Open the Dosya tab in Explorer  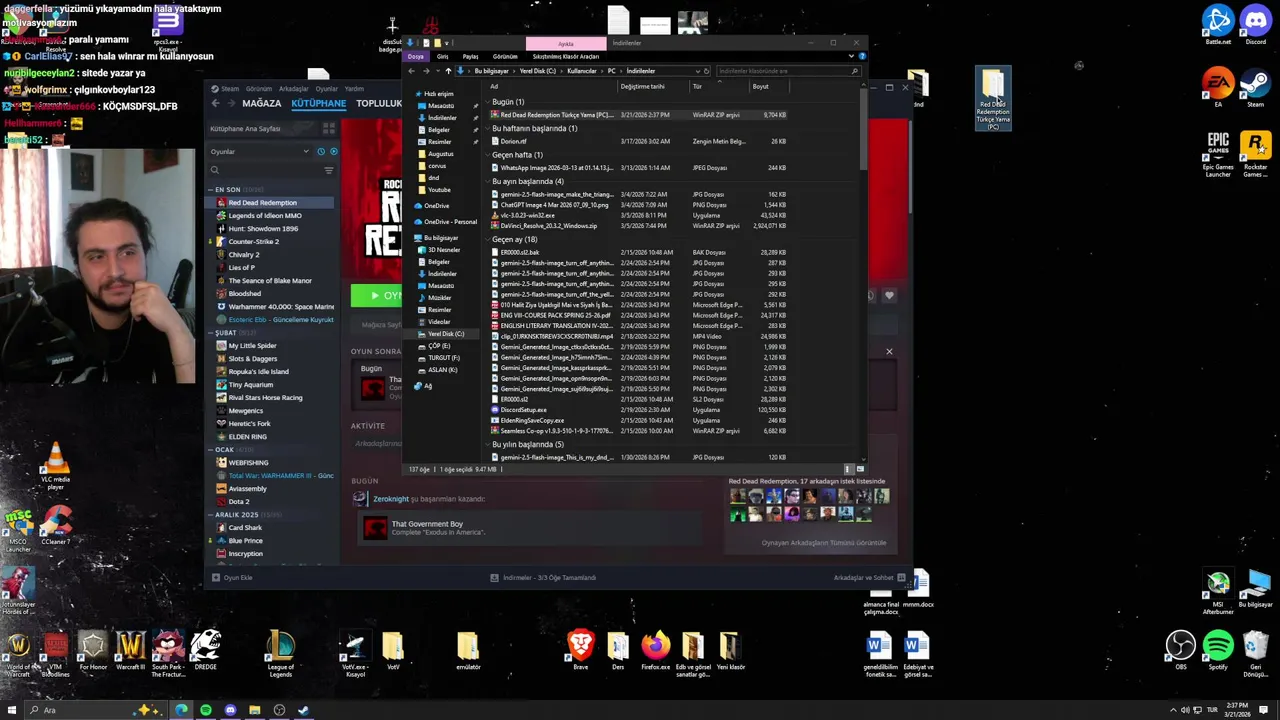(x=416, y=56)
